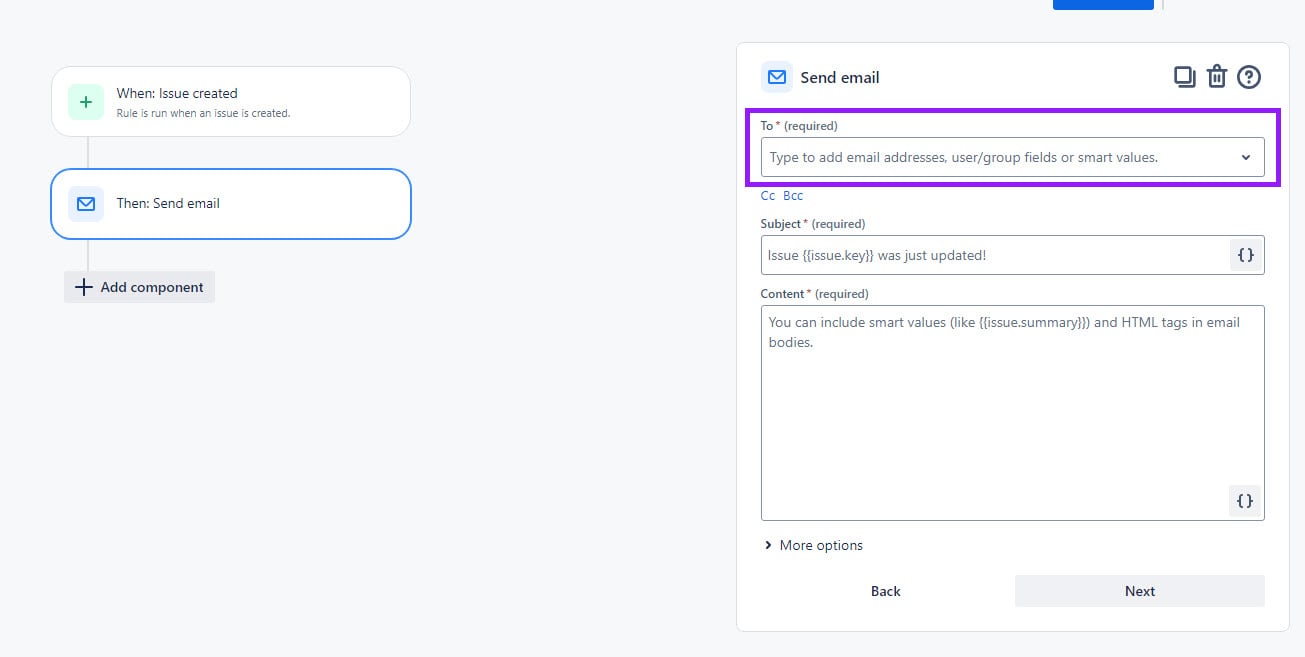This screenshot has width=1305, height=657.
Task: Click the "Content (required)" label
Action: coord(815,294)
